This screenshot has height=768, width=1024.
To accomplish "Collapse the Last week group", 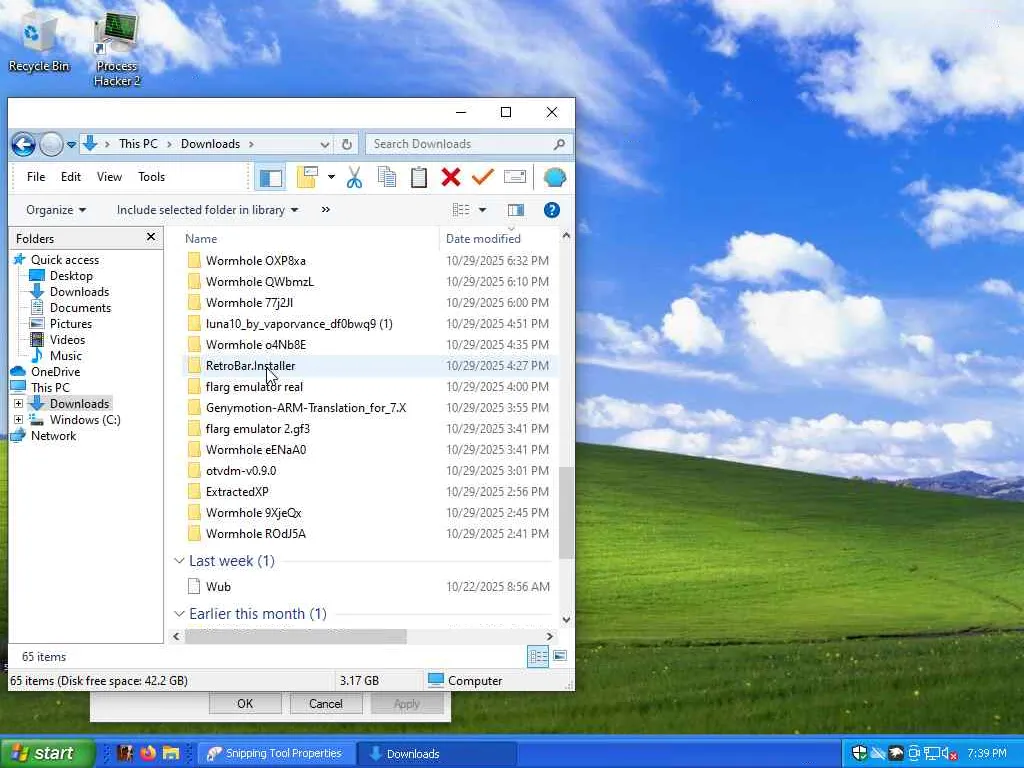I will 179,561.
